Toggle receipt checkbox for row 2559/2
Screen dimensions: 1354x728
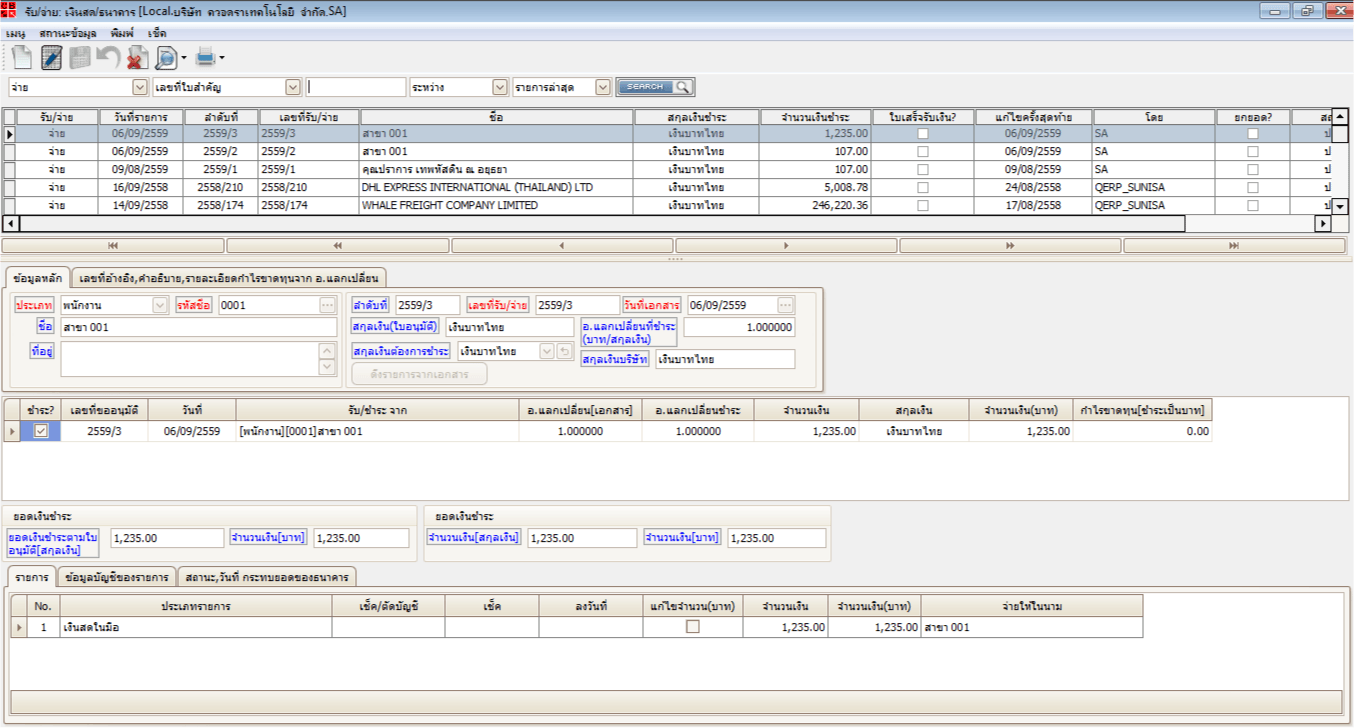pos(922,151)
